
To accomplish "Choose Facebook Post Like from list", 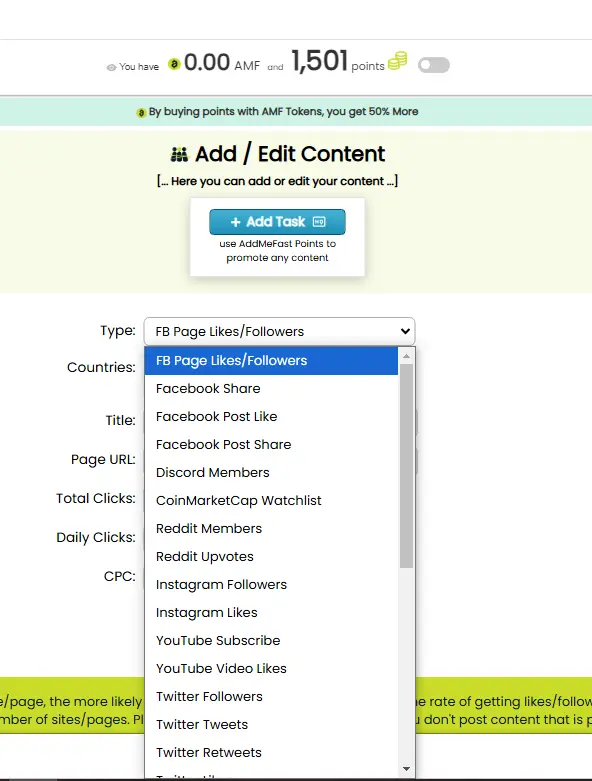I will [x=271, y=416].
